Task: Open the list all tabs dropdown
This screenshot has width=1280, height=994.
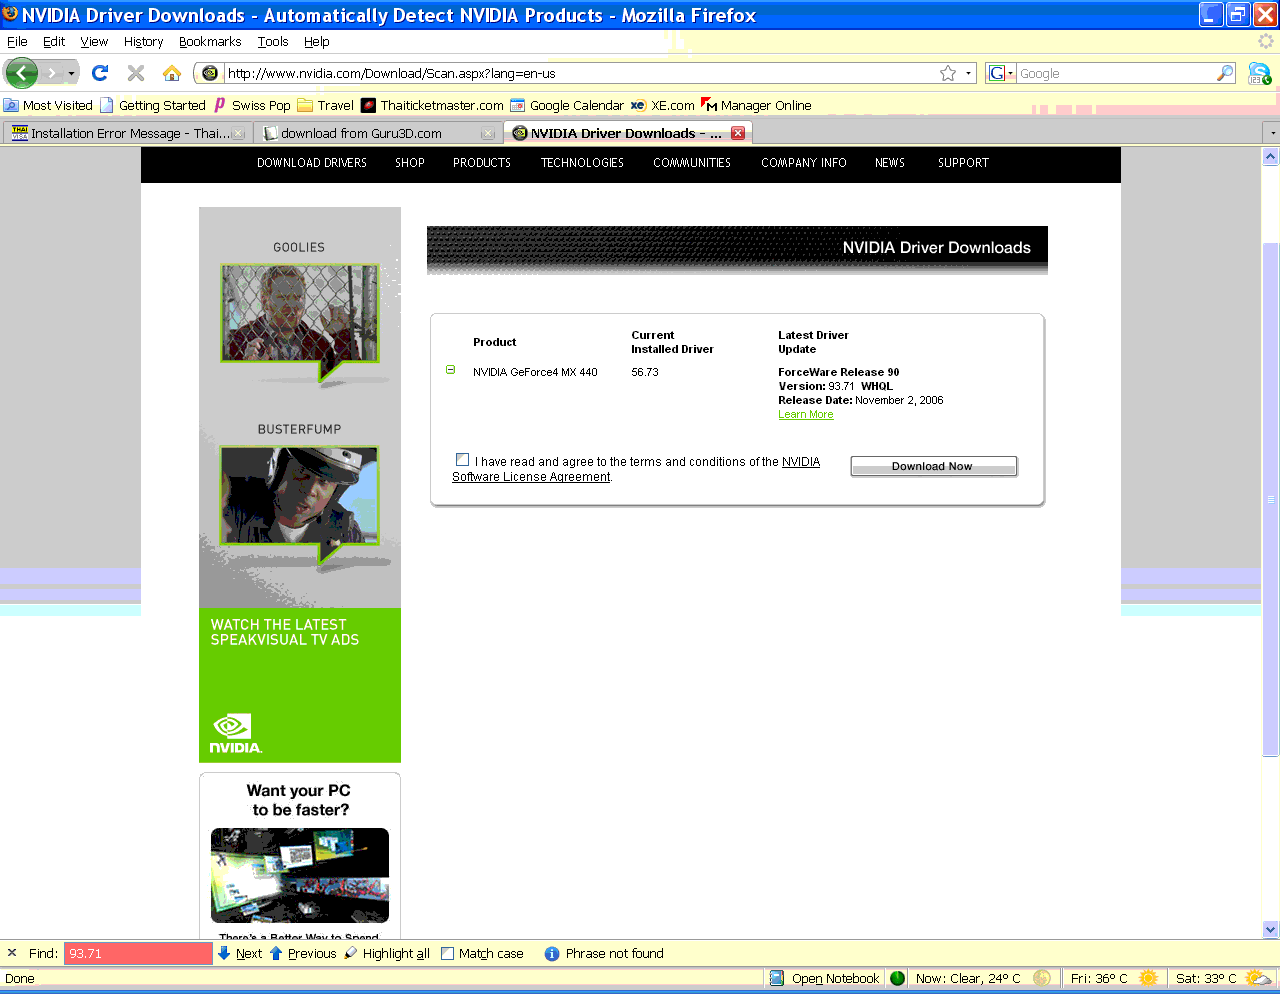Action: click(x=1272, y=133)
